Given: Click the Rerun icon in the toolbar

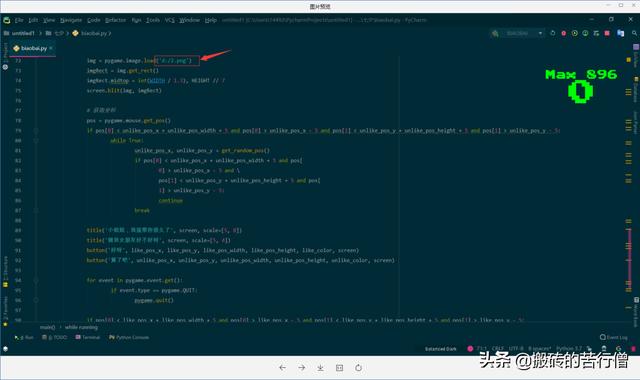Looking at the screenshot, I should point(553,33).
